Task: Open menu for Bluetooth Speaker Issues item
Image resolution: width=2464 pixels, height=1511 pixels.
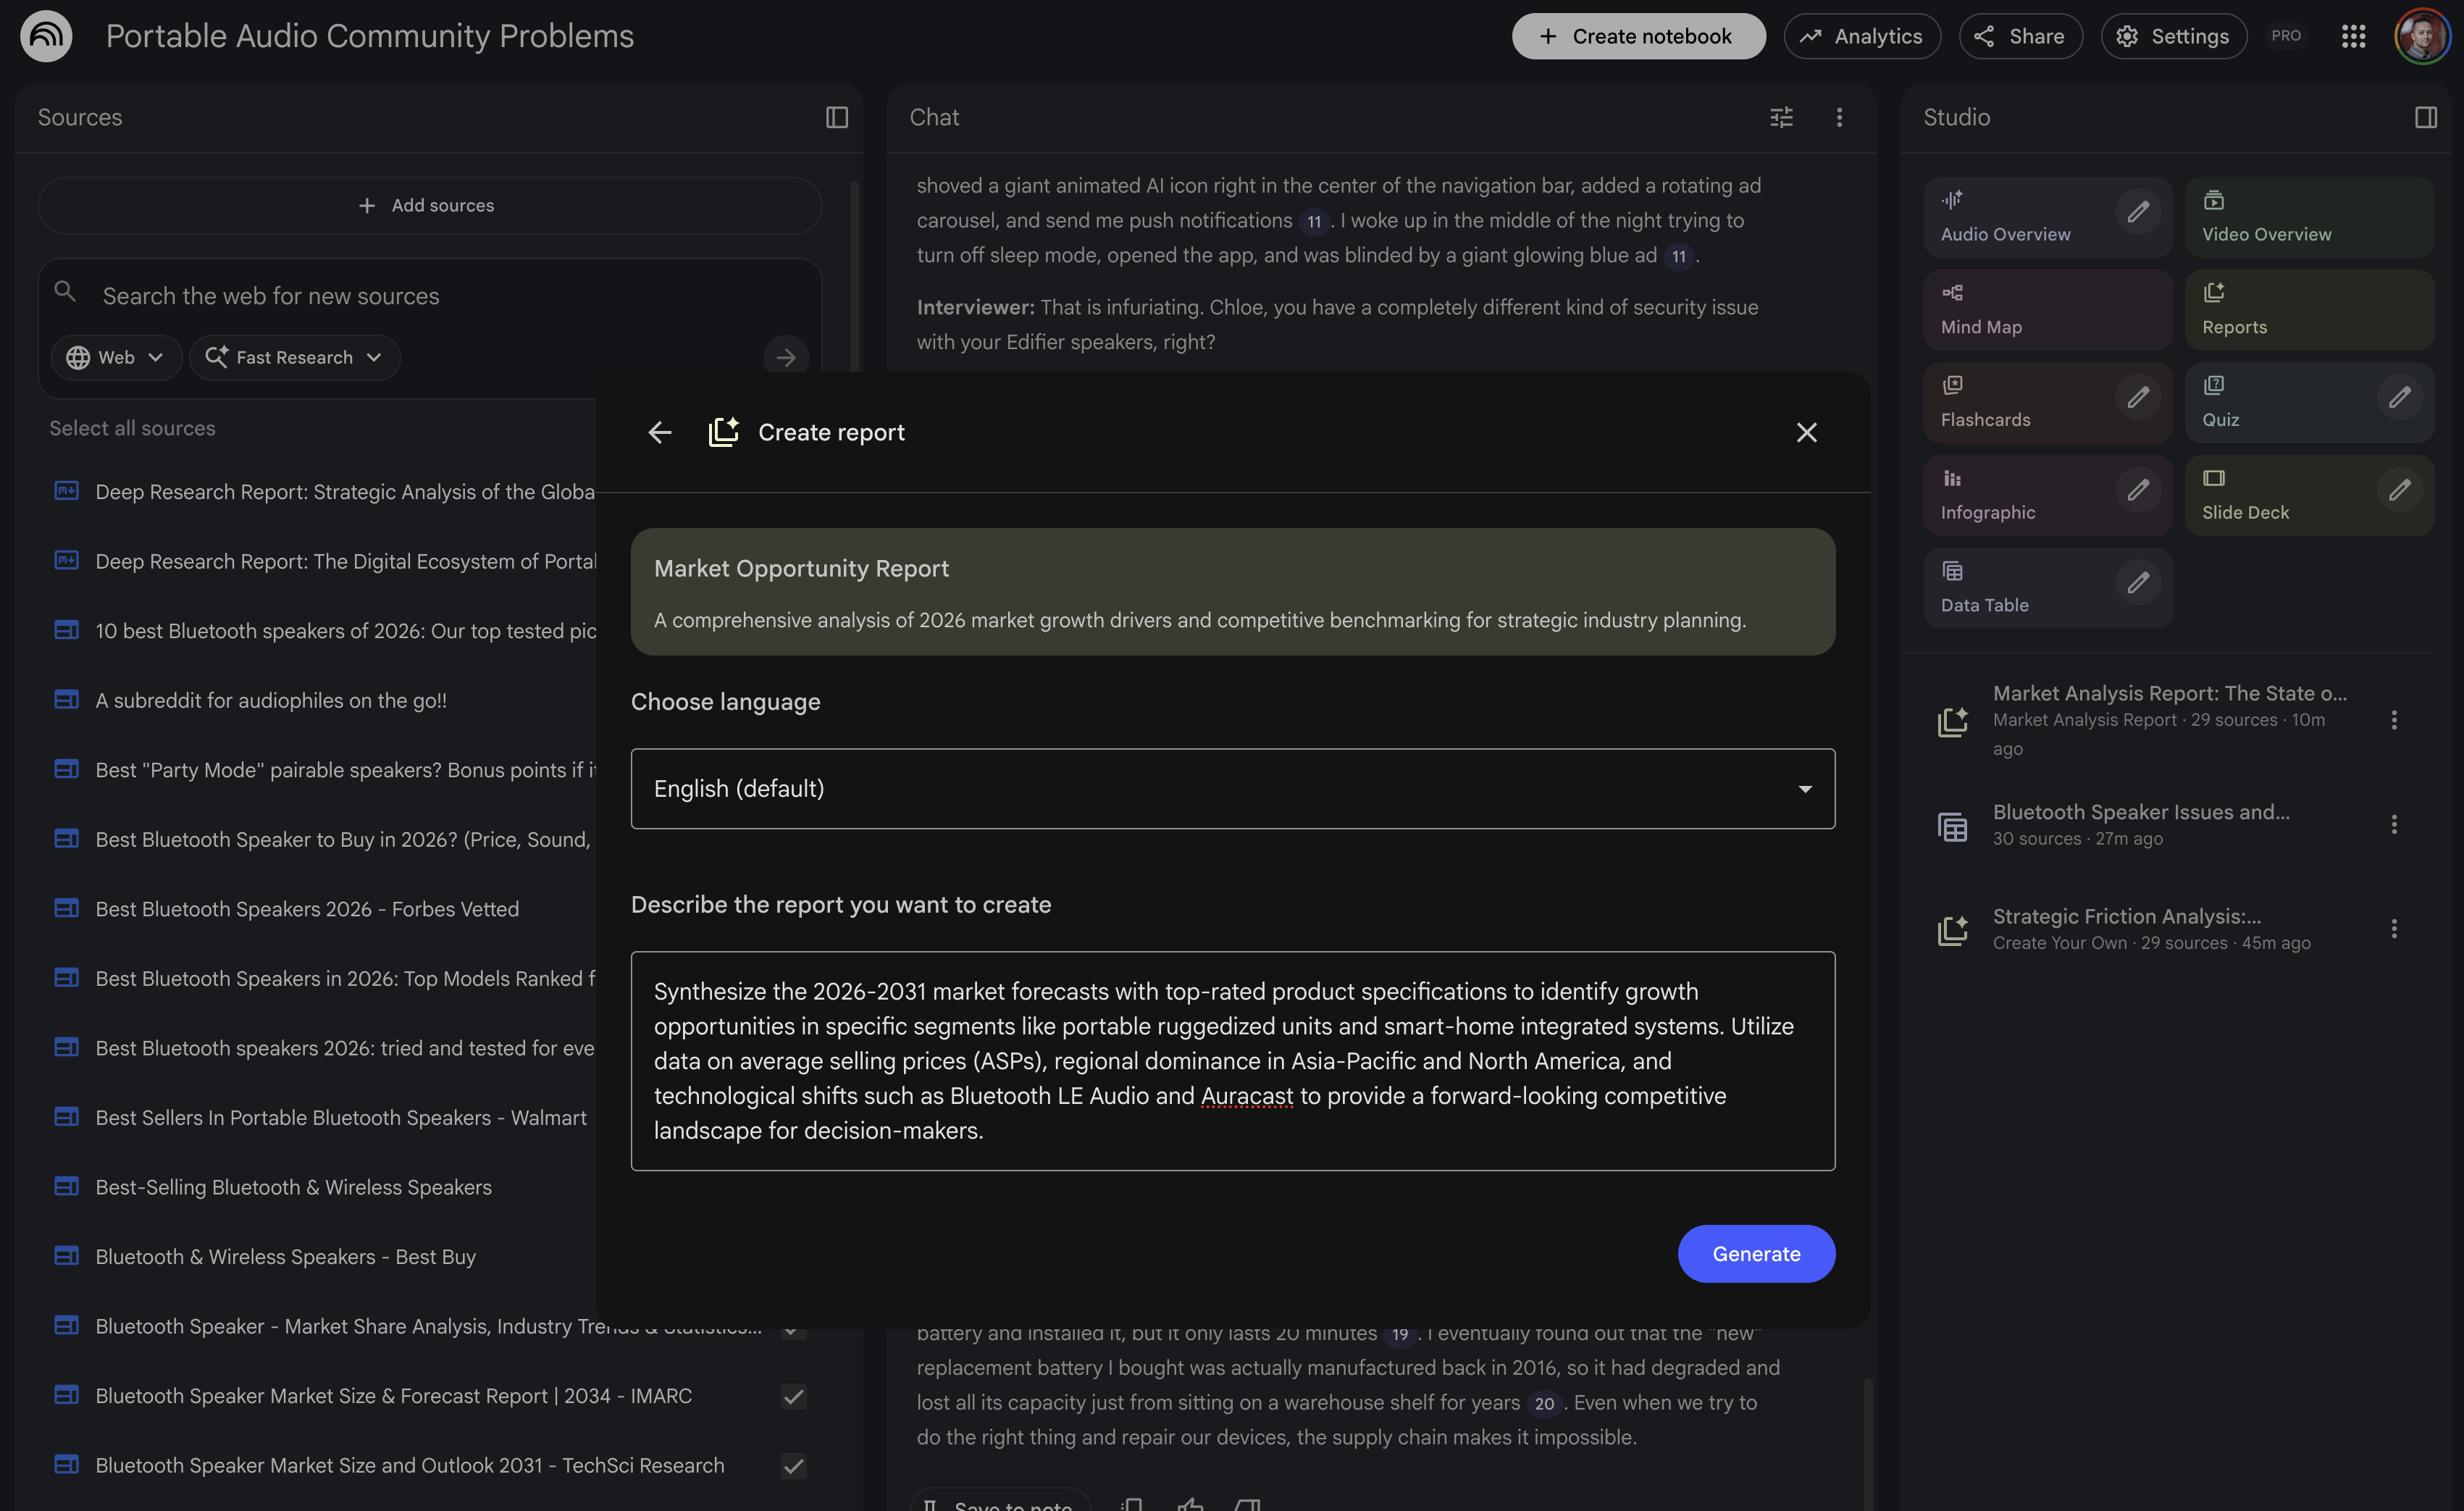Action: coord(2394,824)
